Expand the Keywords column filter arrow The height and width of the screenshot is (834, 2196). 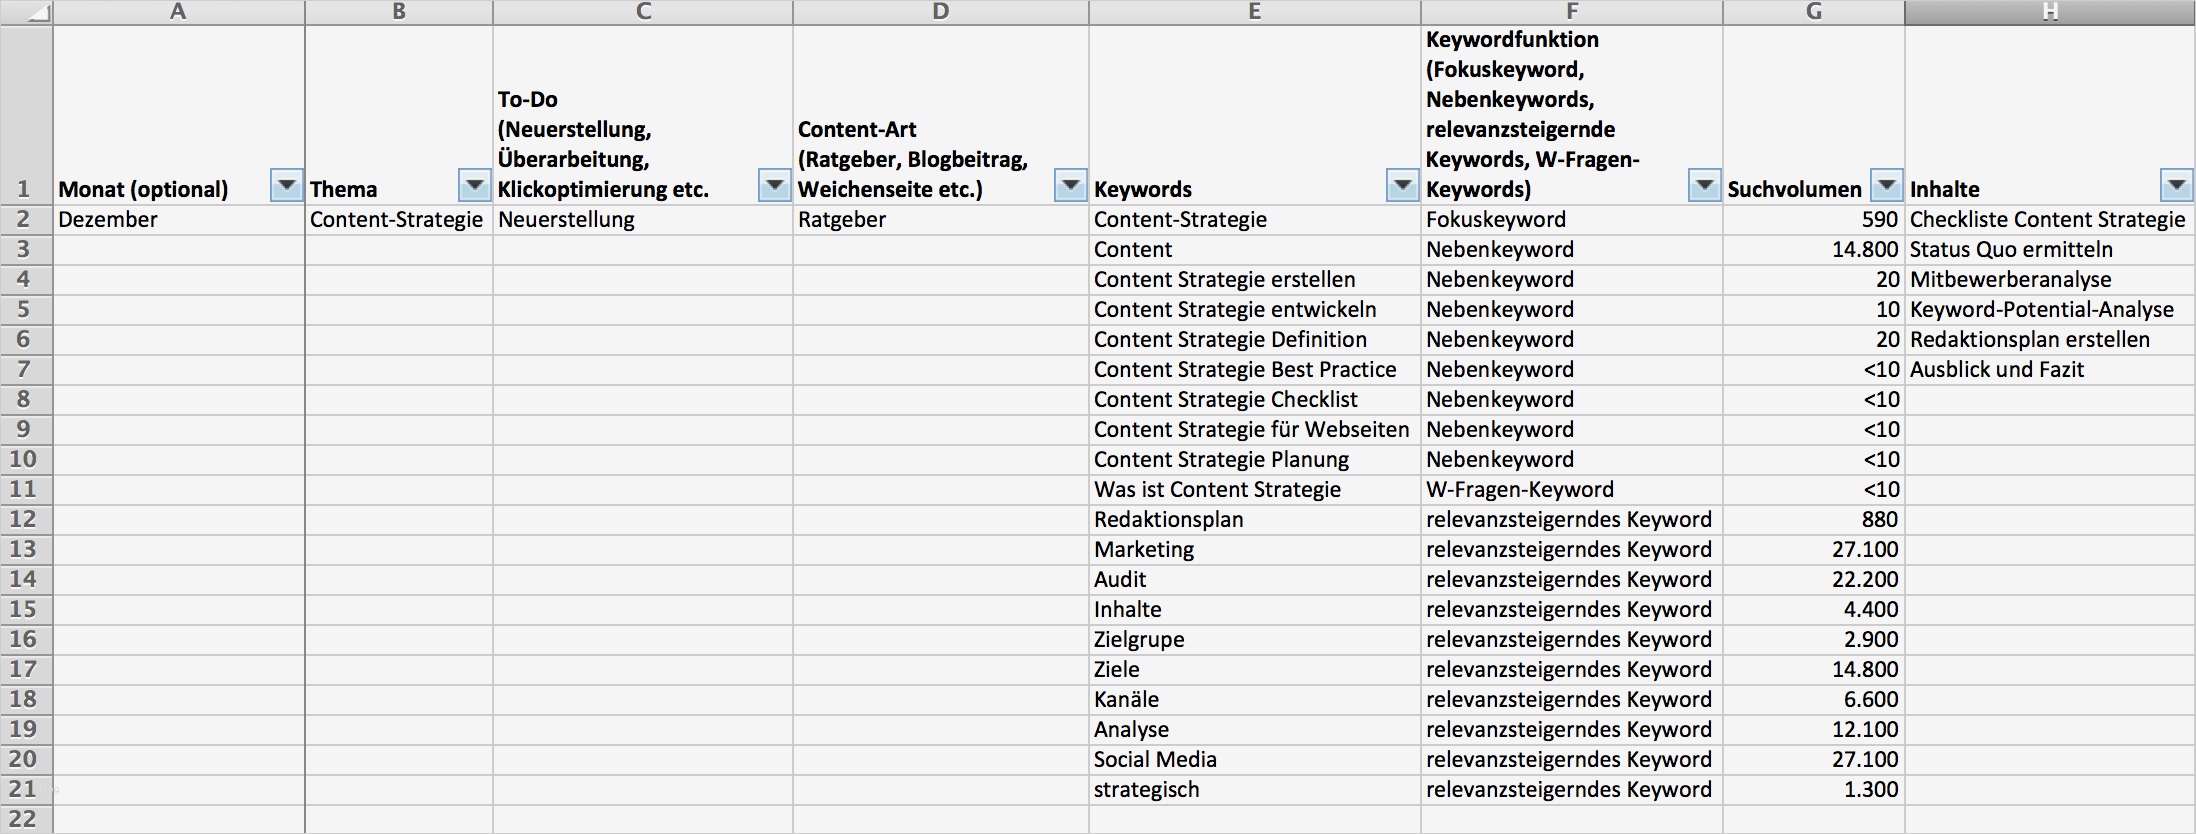point(1402,186)
